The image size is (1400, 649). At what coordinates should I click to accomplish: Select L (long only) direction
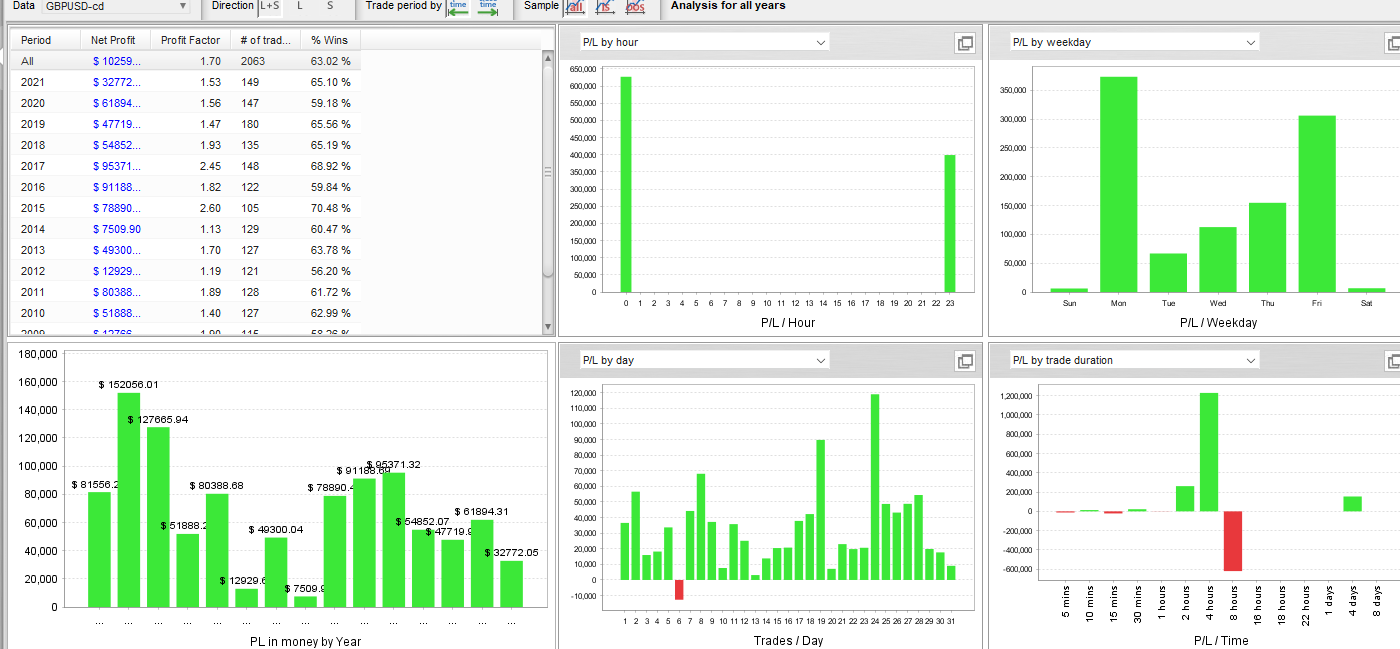[300, 6]
